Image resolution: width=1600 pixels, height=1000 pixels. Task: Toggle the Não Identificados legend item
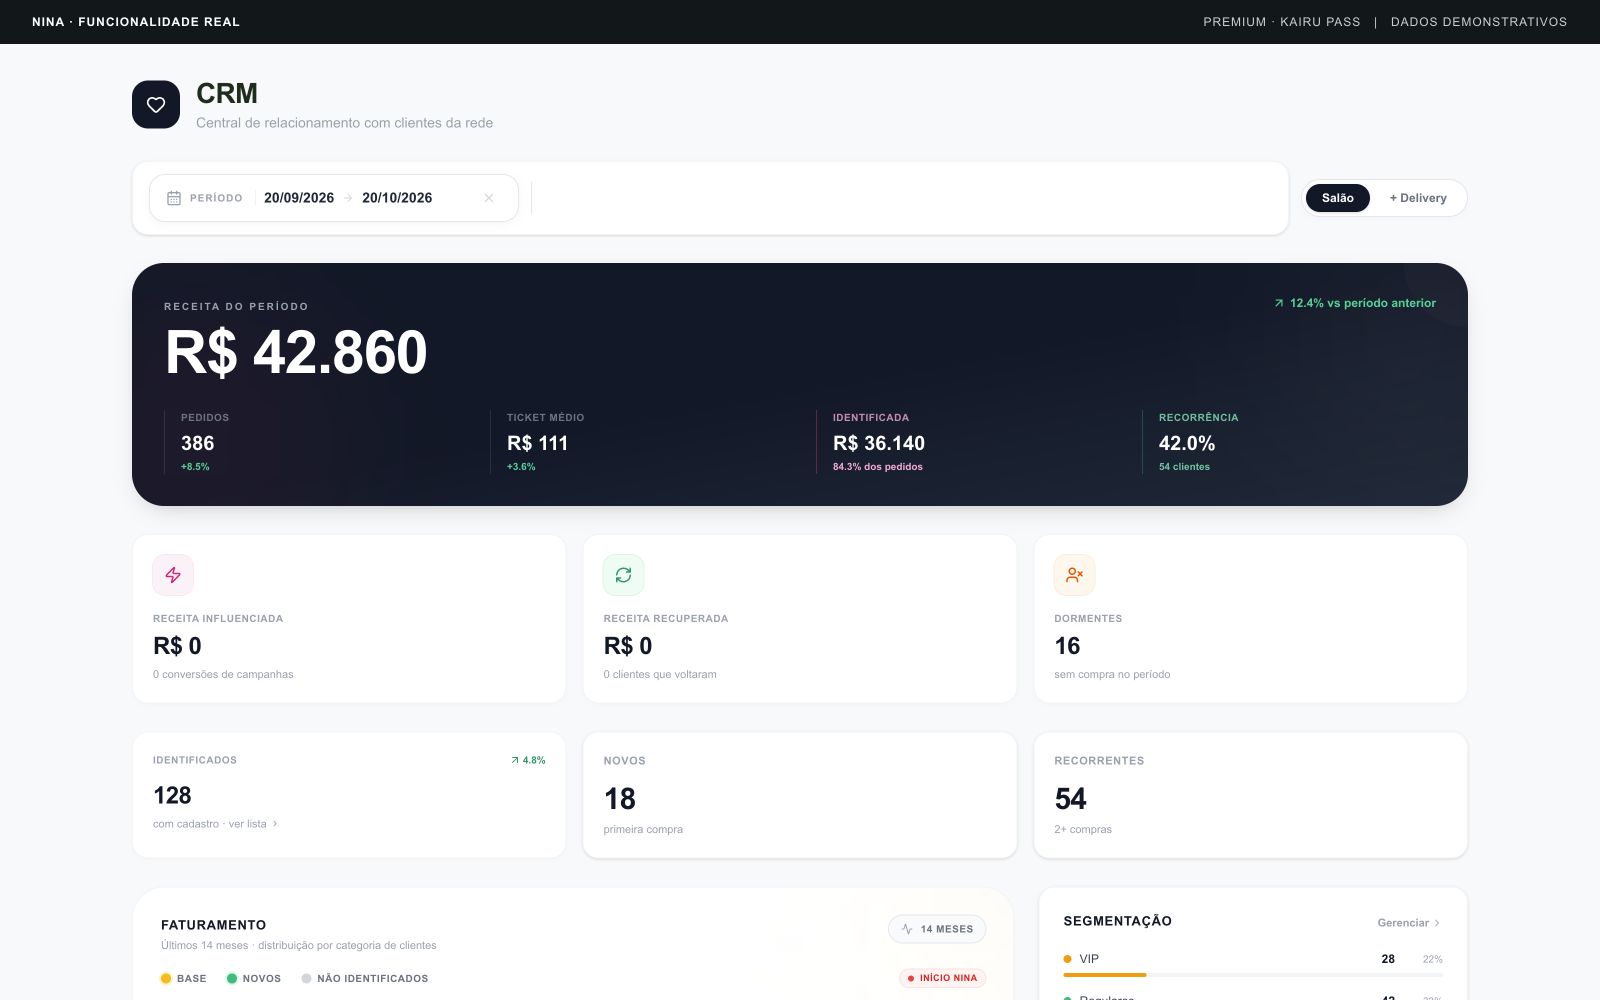click(x=365, y=979)
